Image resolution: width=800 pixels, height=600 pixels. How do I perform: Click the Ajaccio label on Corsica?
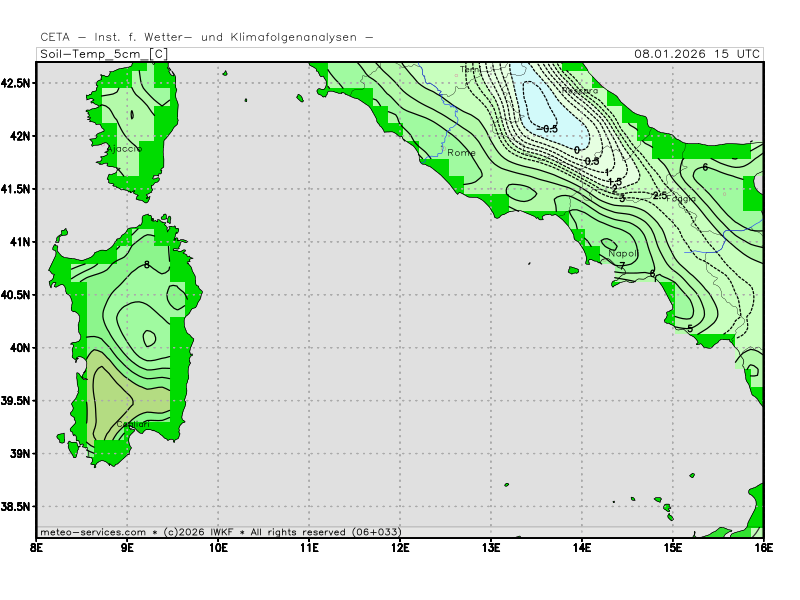click(124, 148)
